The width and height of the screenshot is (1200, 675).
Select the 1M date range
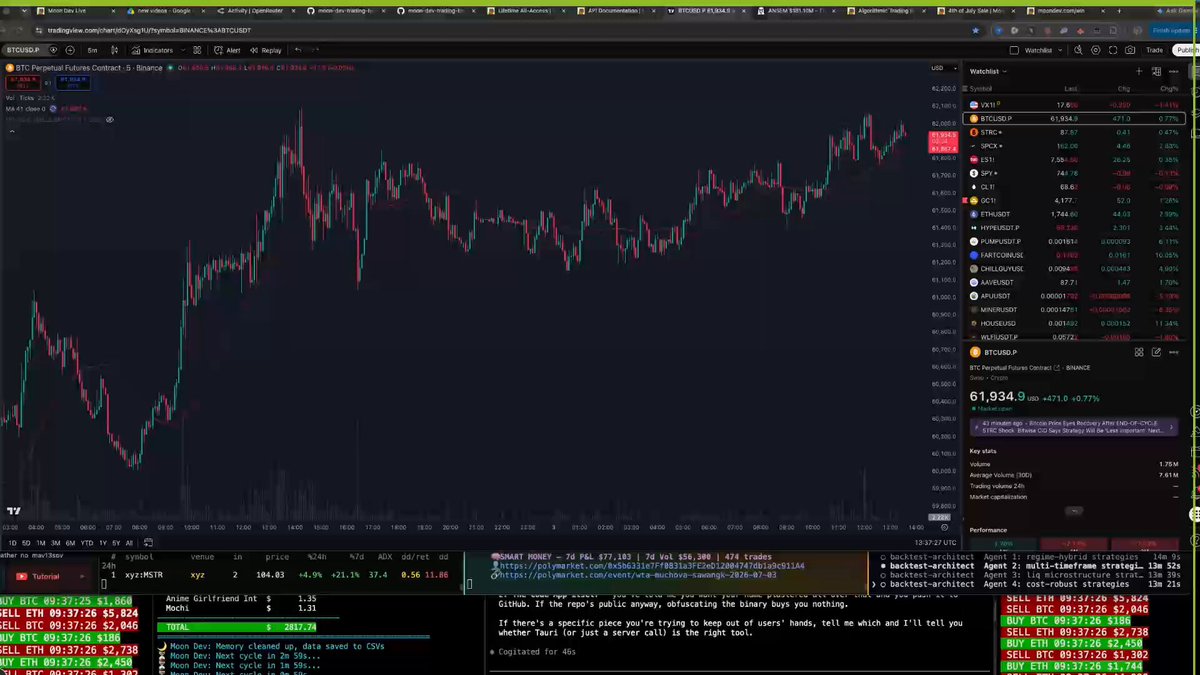41,543
